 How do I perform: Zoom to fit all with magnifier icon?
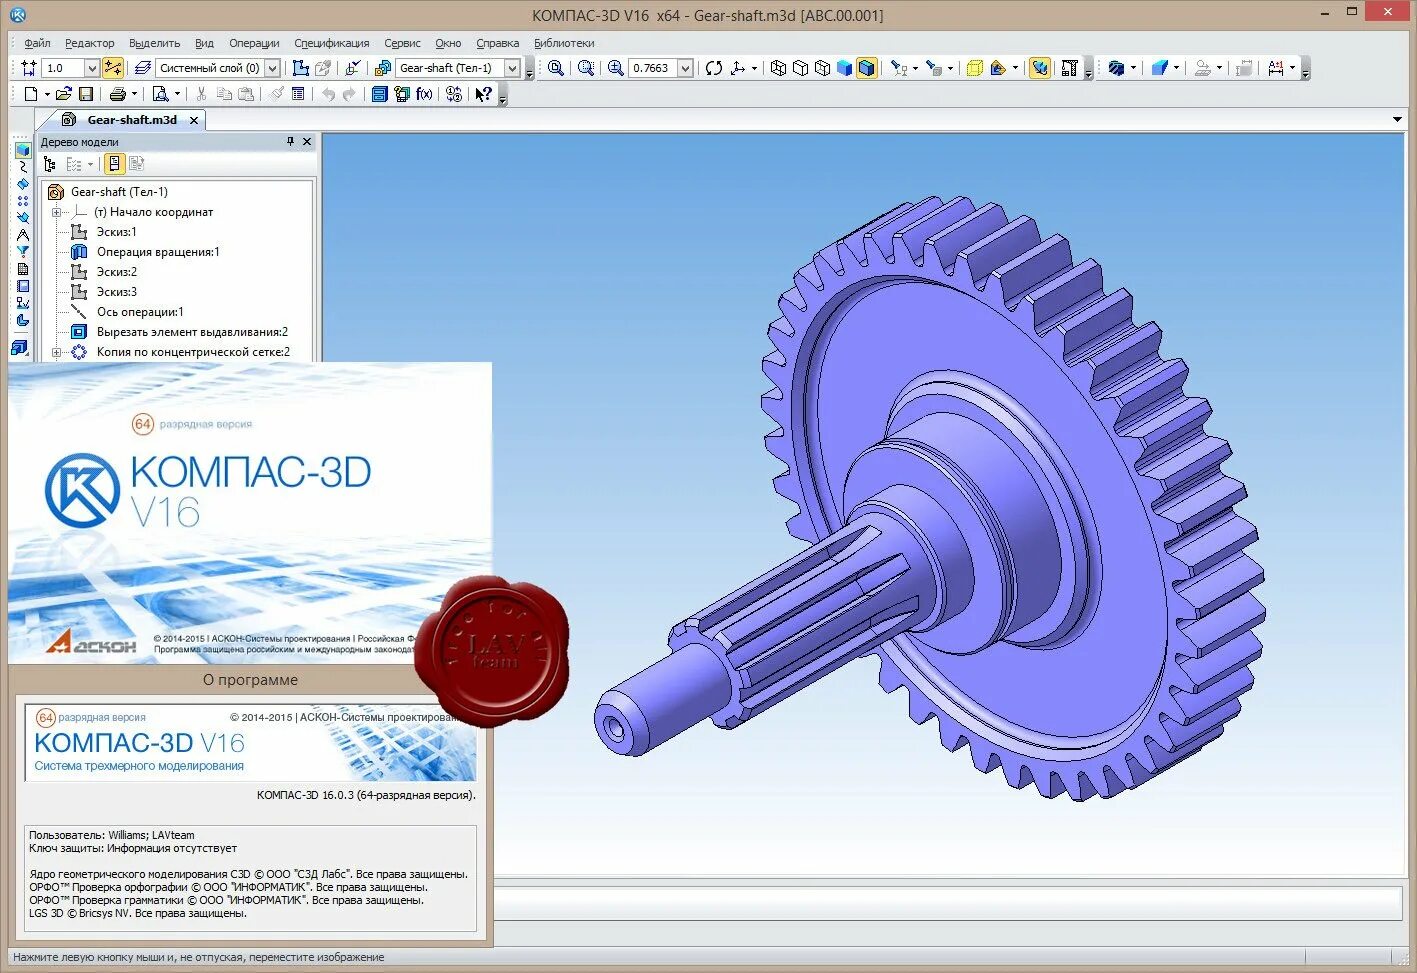pos(555,68)
